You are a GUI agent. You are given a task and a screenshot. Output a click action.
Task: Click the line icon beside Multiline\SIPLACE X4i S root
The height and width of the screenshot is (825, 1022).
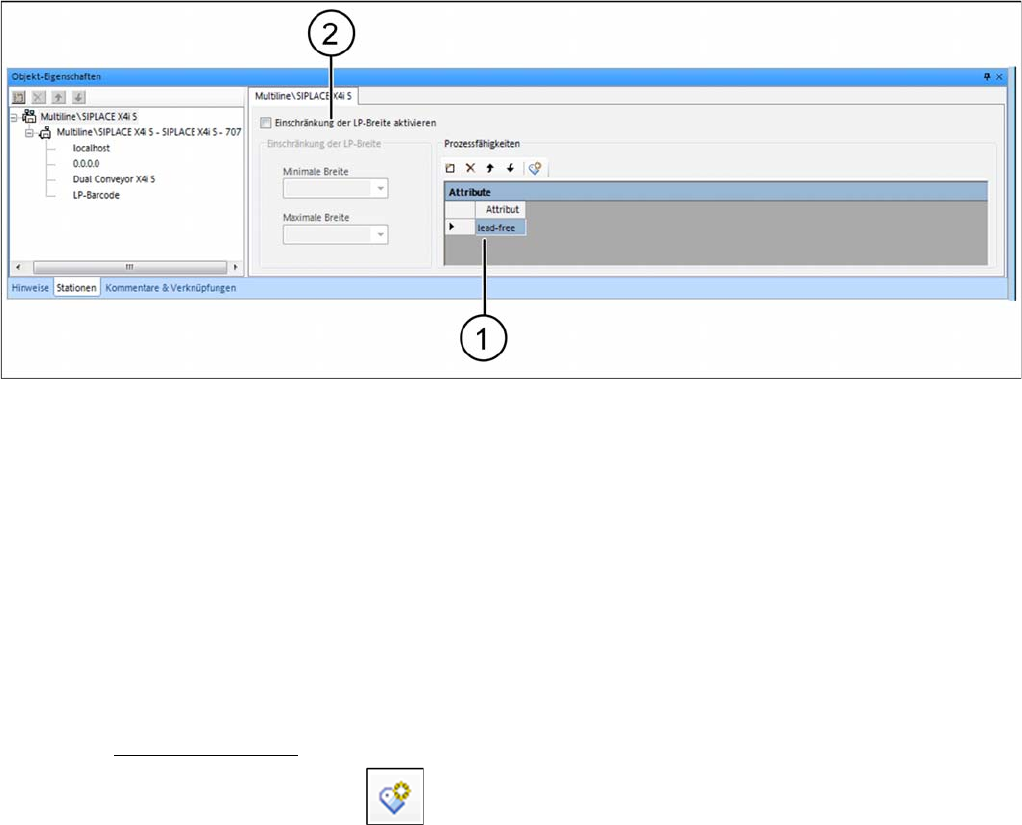pos(29,117)
